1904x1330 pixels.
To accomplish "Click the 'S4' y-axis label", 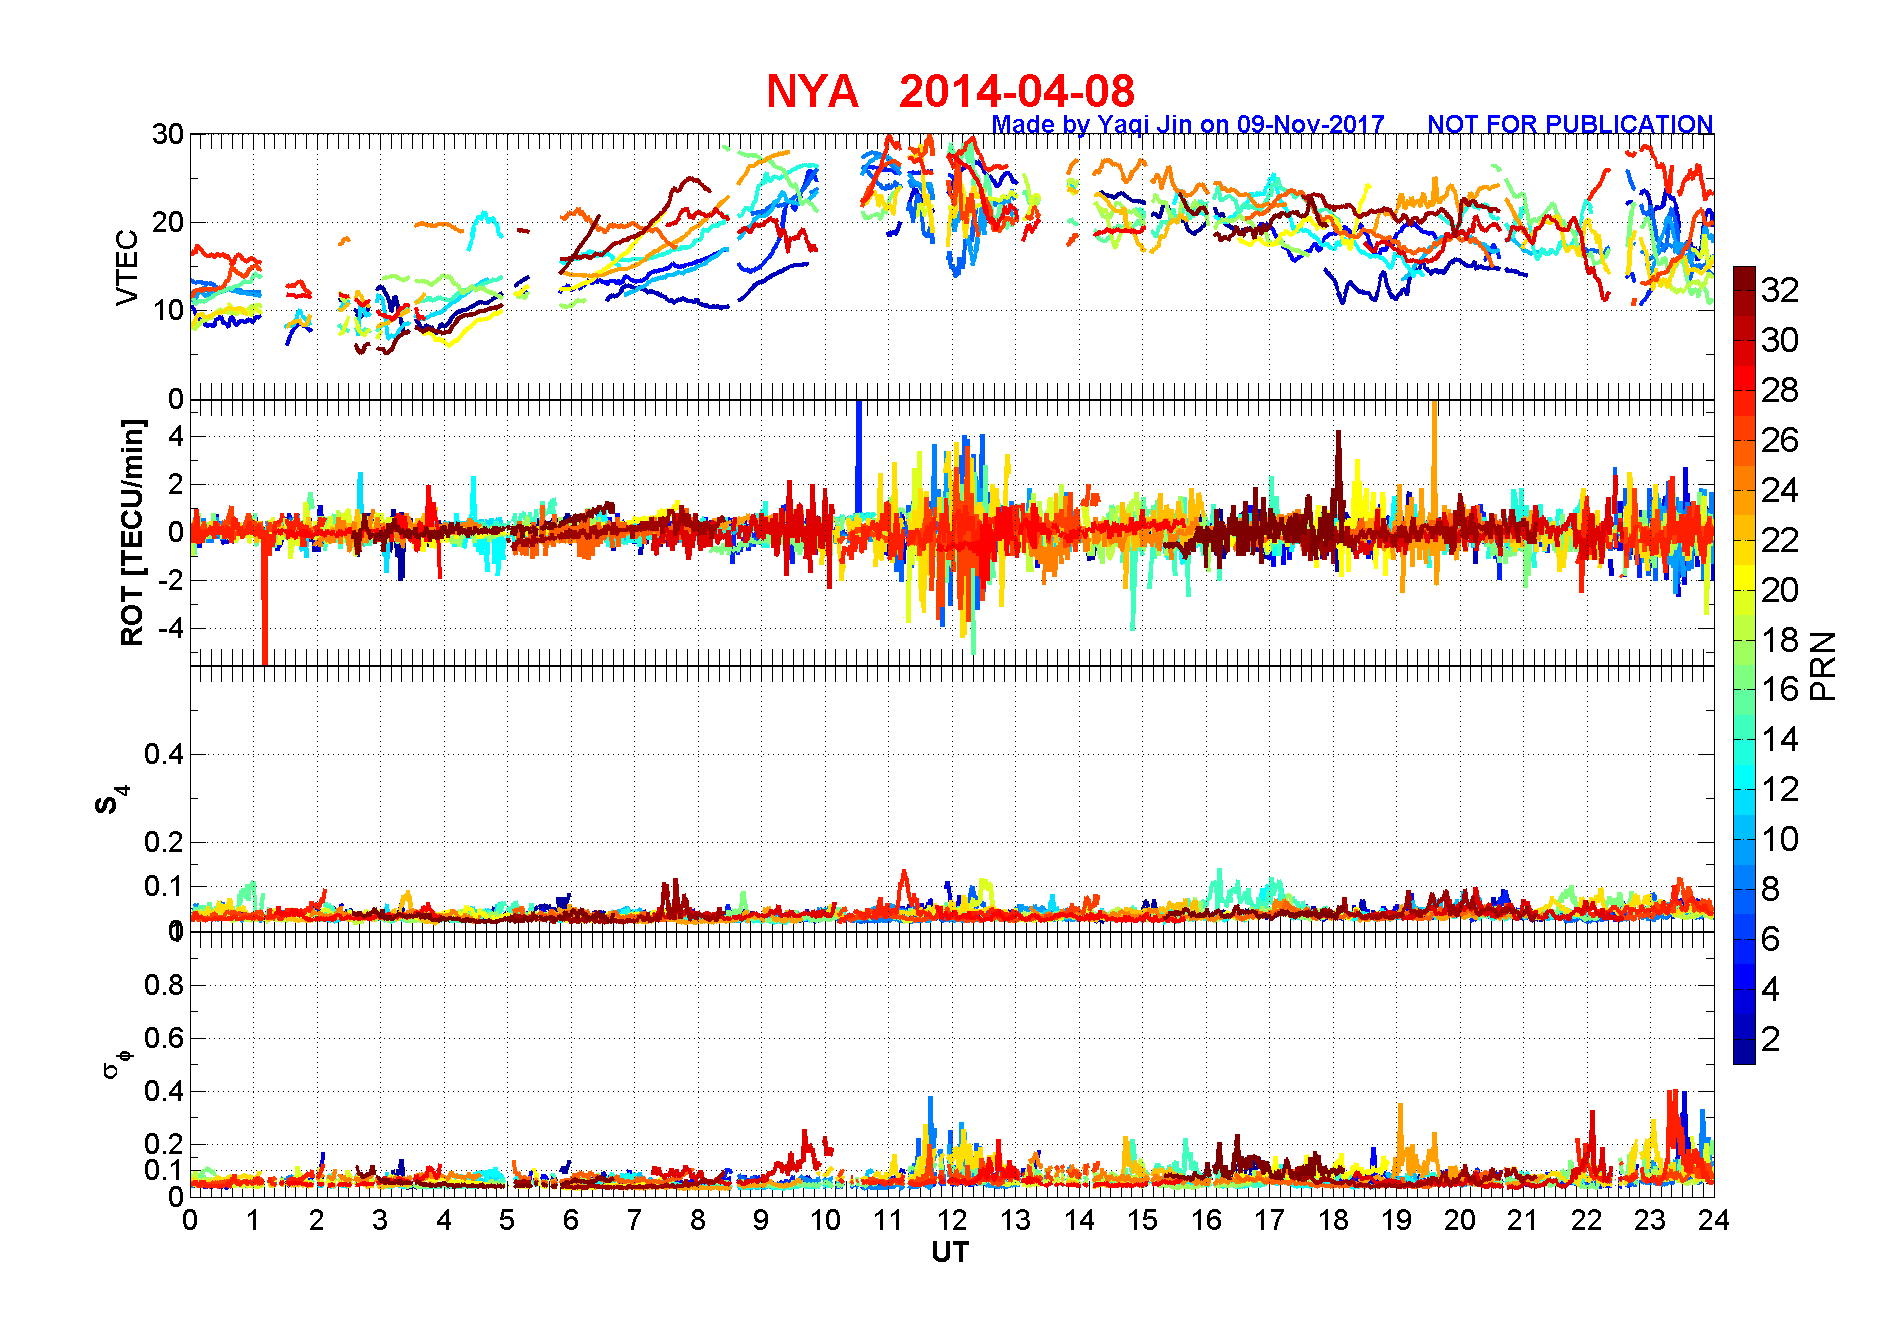I will tap(111, 800).
